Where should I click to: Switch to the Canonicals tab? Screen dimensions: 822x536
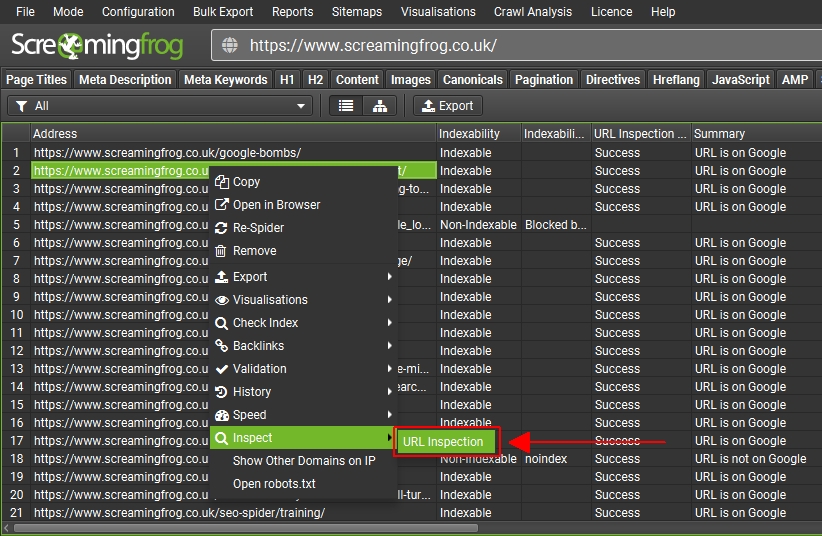pyautogui.click(x=472, y=80)
